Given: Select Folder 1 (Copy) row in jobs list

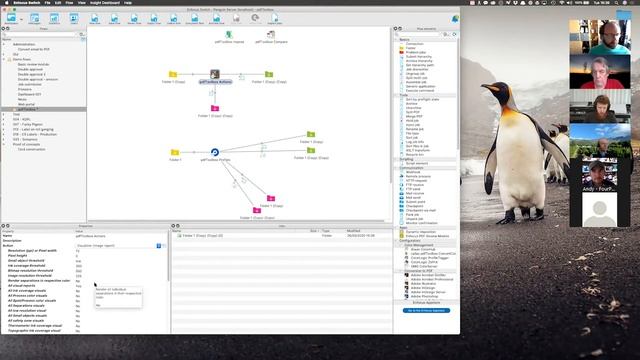Looking at the screenshot, I should (x=281, y=236).
